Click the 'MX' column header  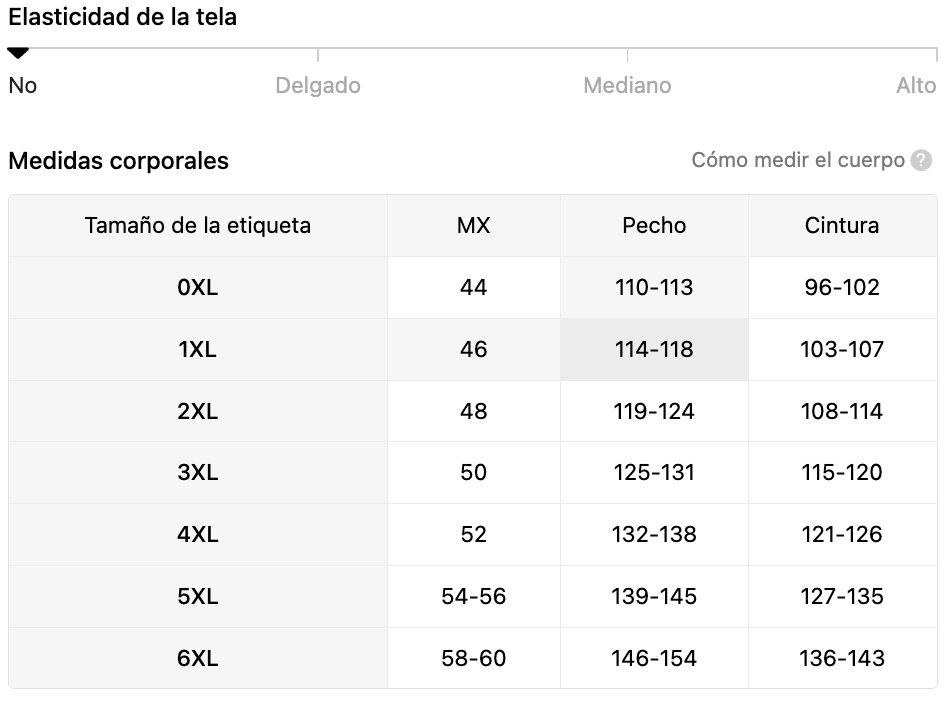tap(474, 226)
